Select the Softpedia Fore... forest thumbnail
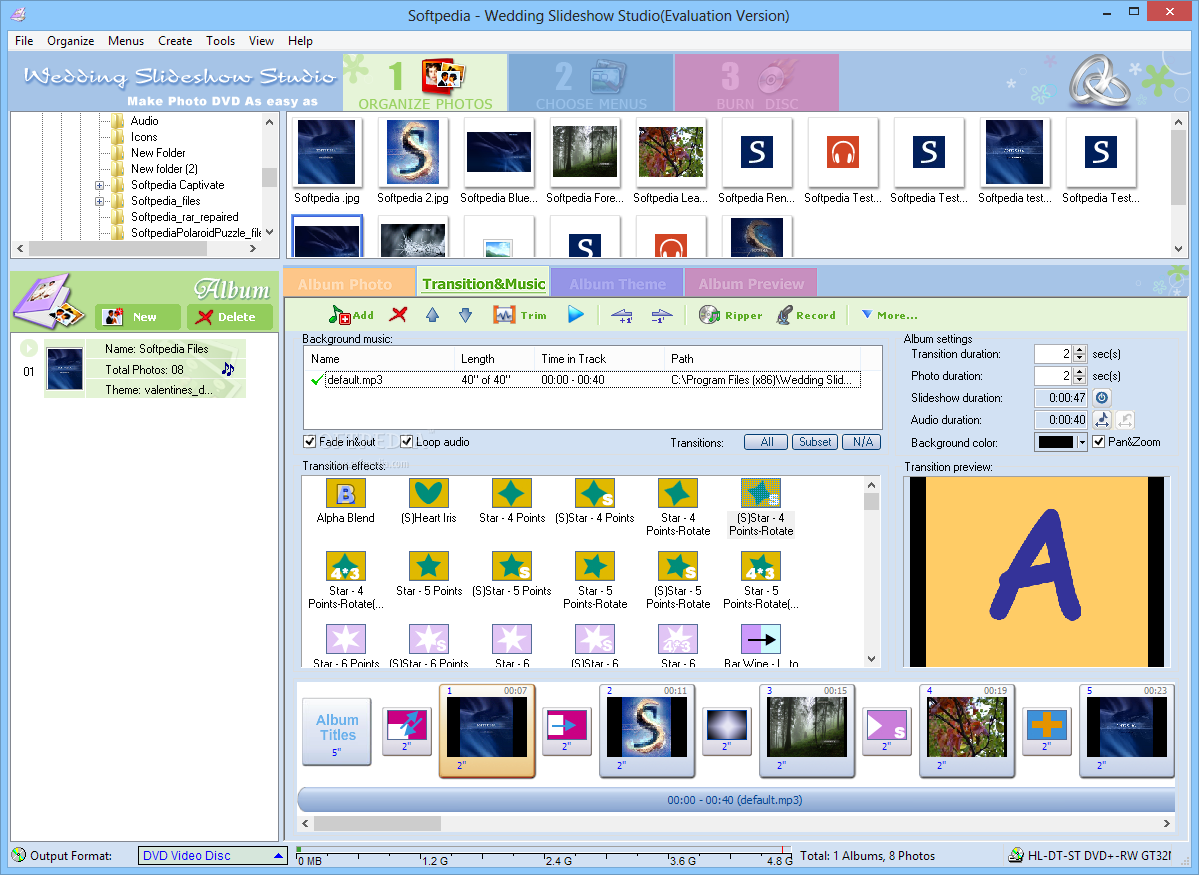This screenshot has width=1199, height=875. point(585,161)
